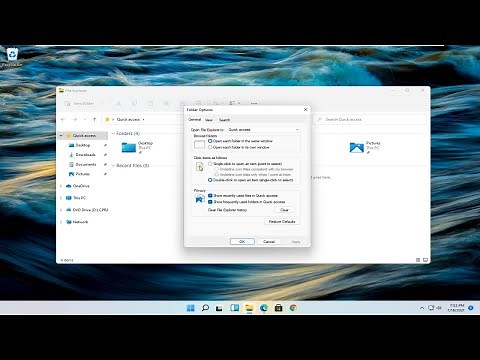480x360 pixels.
Task: Click the taskbar clock and date
Action: tap(456, 308)
